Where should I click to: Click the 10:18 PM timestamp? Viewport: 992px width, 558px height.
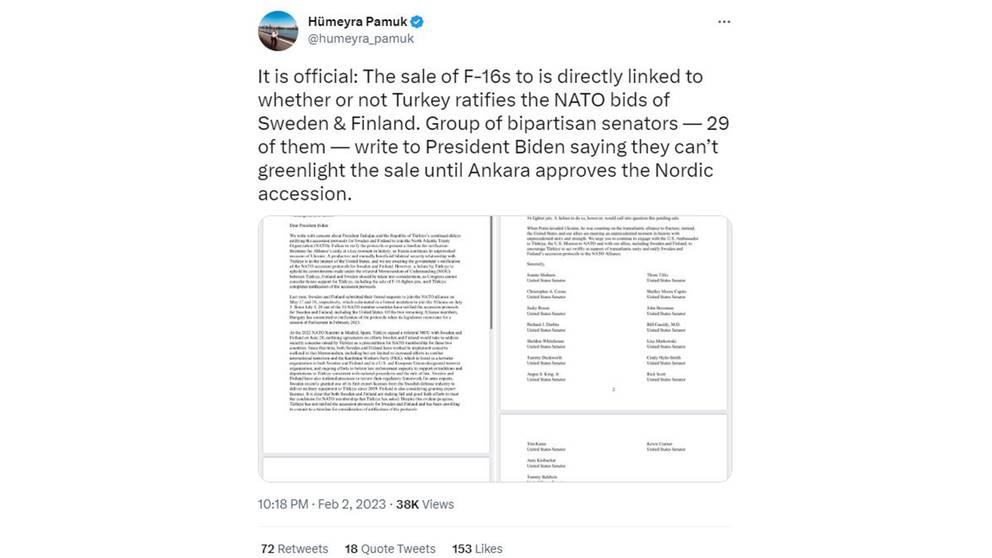(x=286, y=504)
